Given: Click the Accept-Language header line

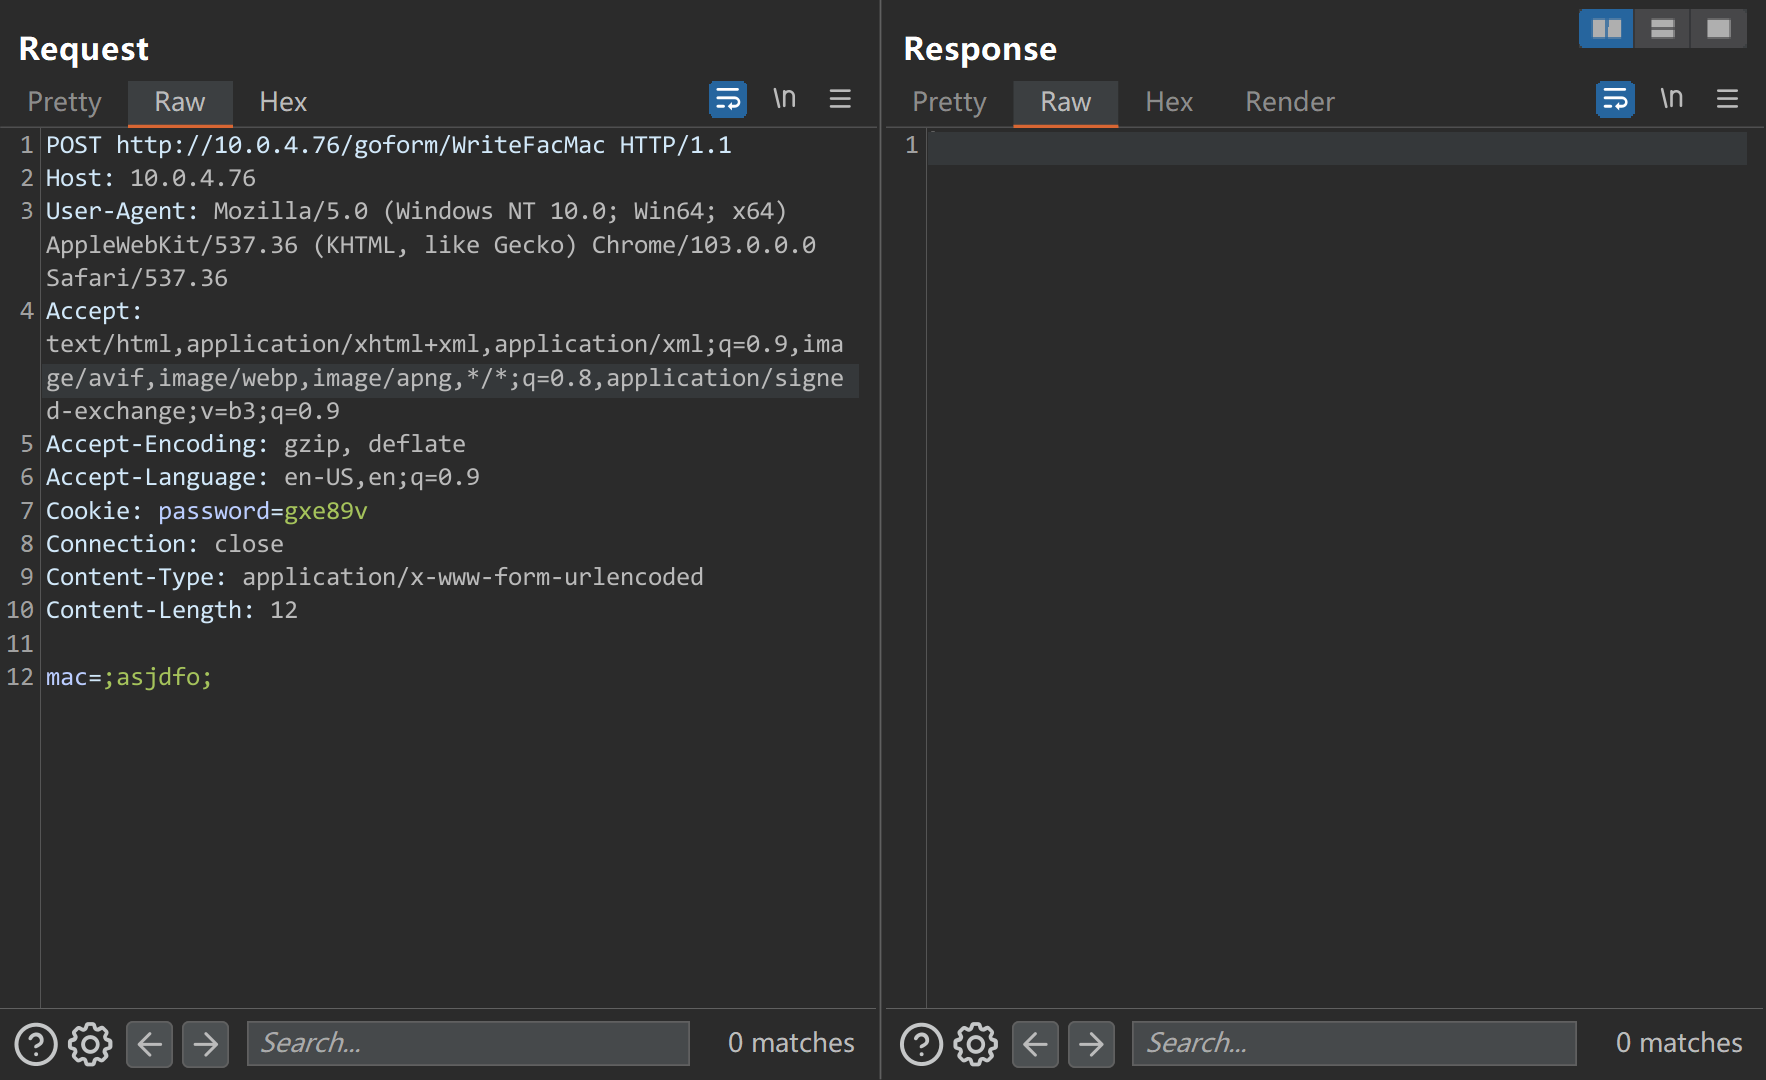Looking at the screenshot, I should [263, 477].
